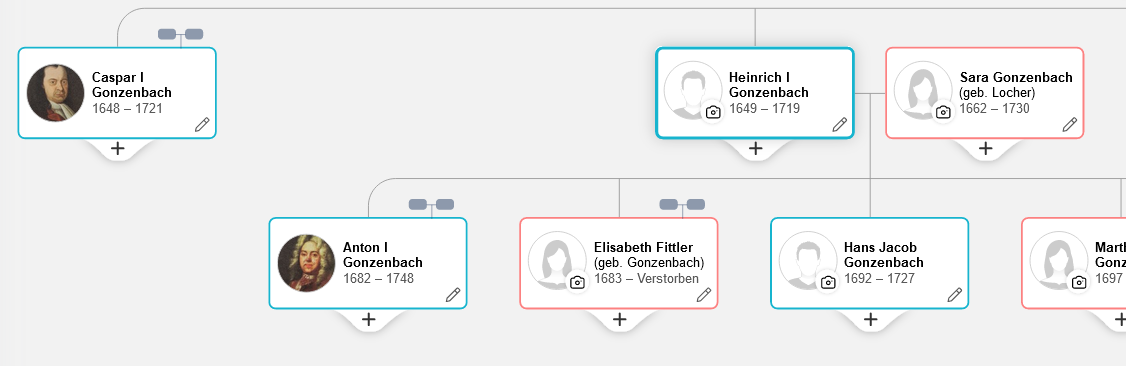Click camera icon on Sara Gonzenbach avatar
1126x366 pixels.
pyautogui.click(x=943, y=113)
